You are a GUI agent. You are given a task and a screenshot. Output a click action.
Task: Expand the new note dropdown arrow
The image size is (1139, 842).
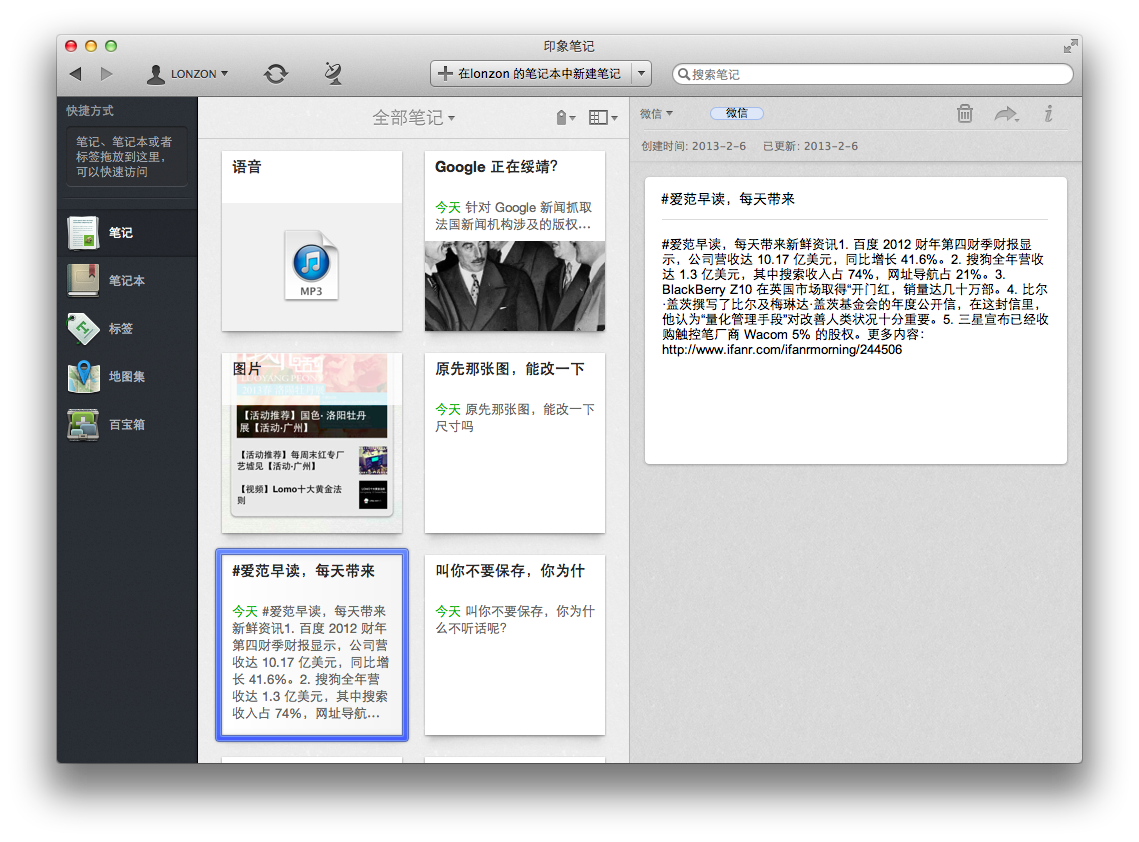(641, 73)
